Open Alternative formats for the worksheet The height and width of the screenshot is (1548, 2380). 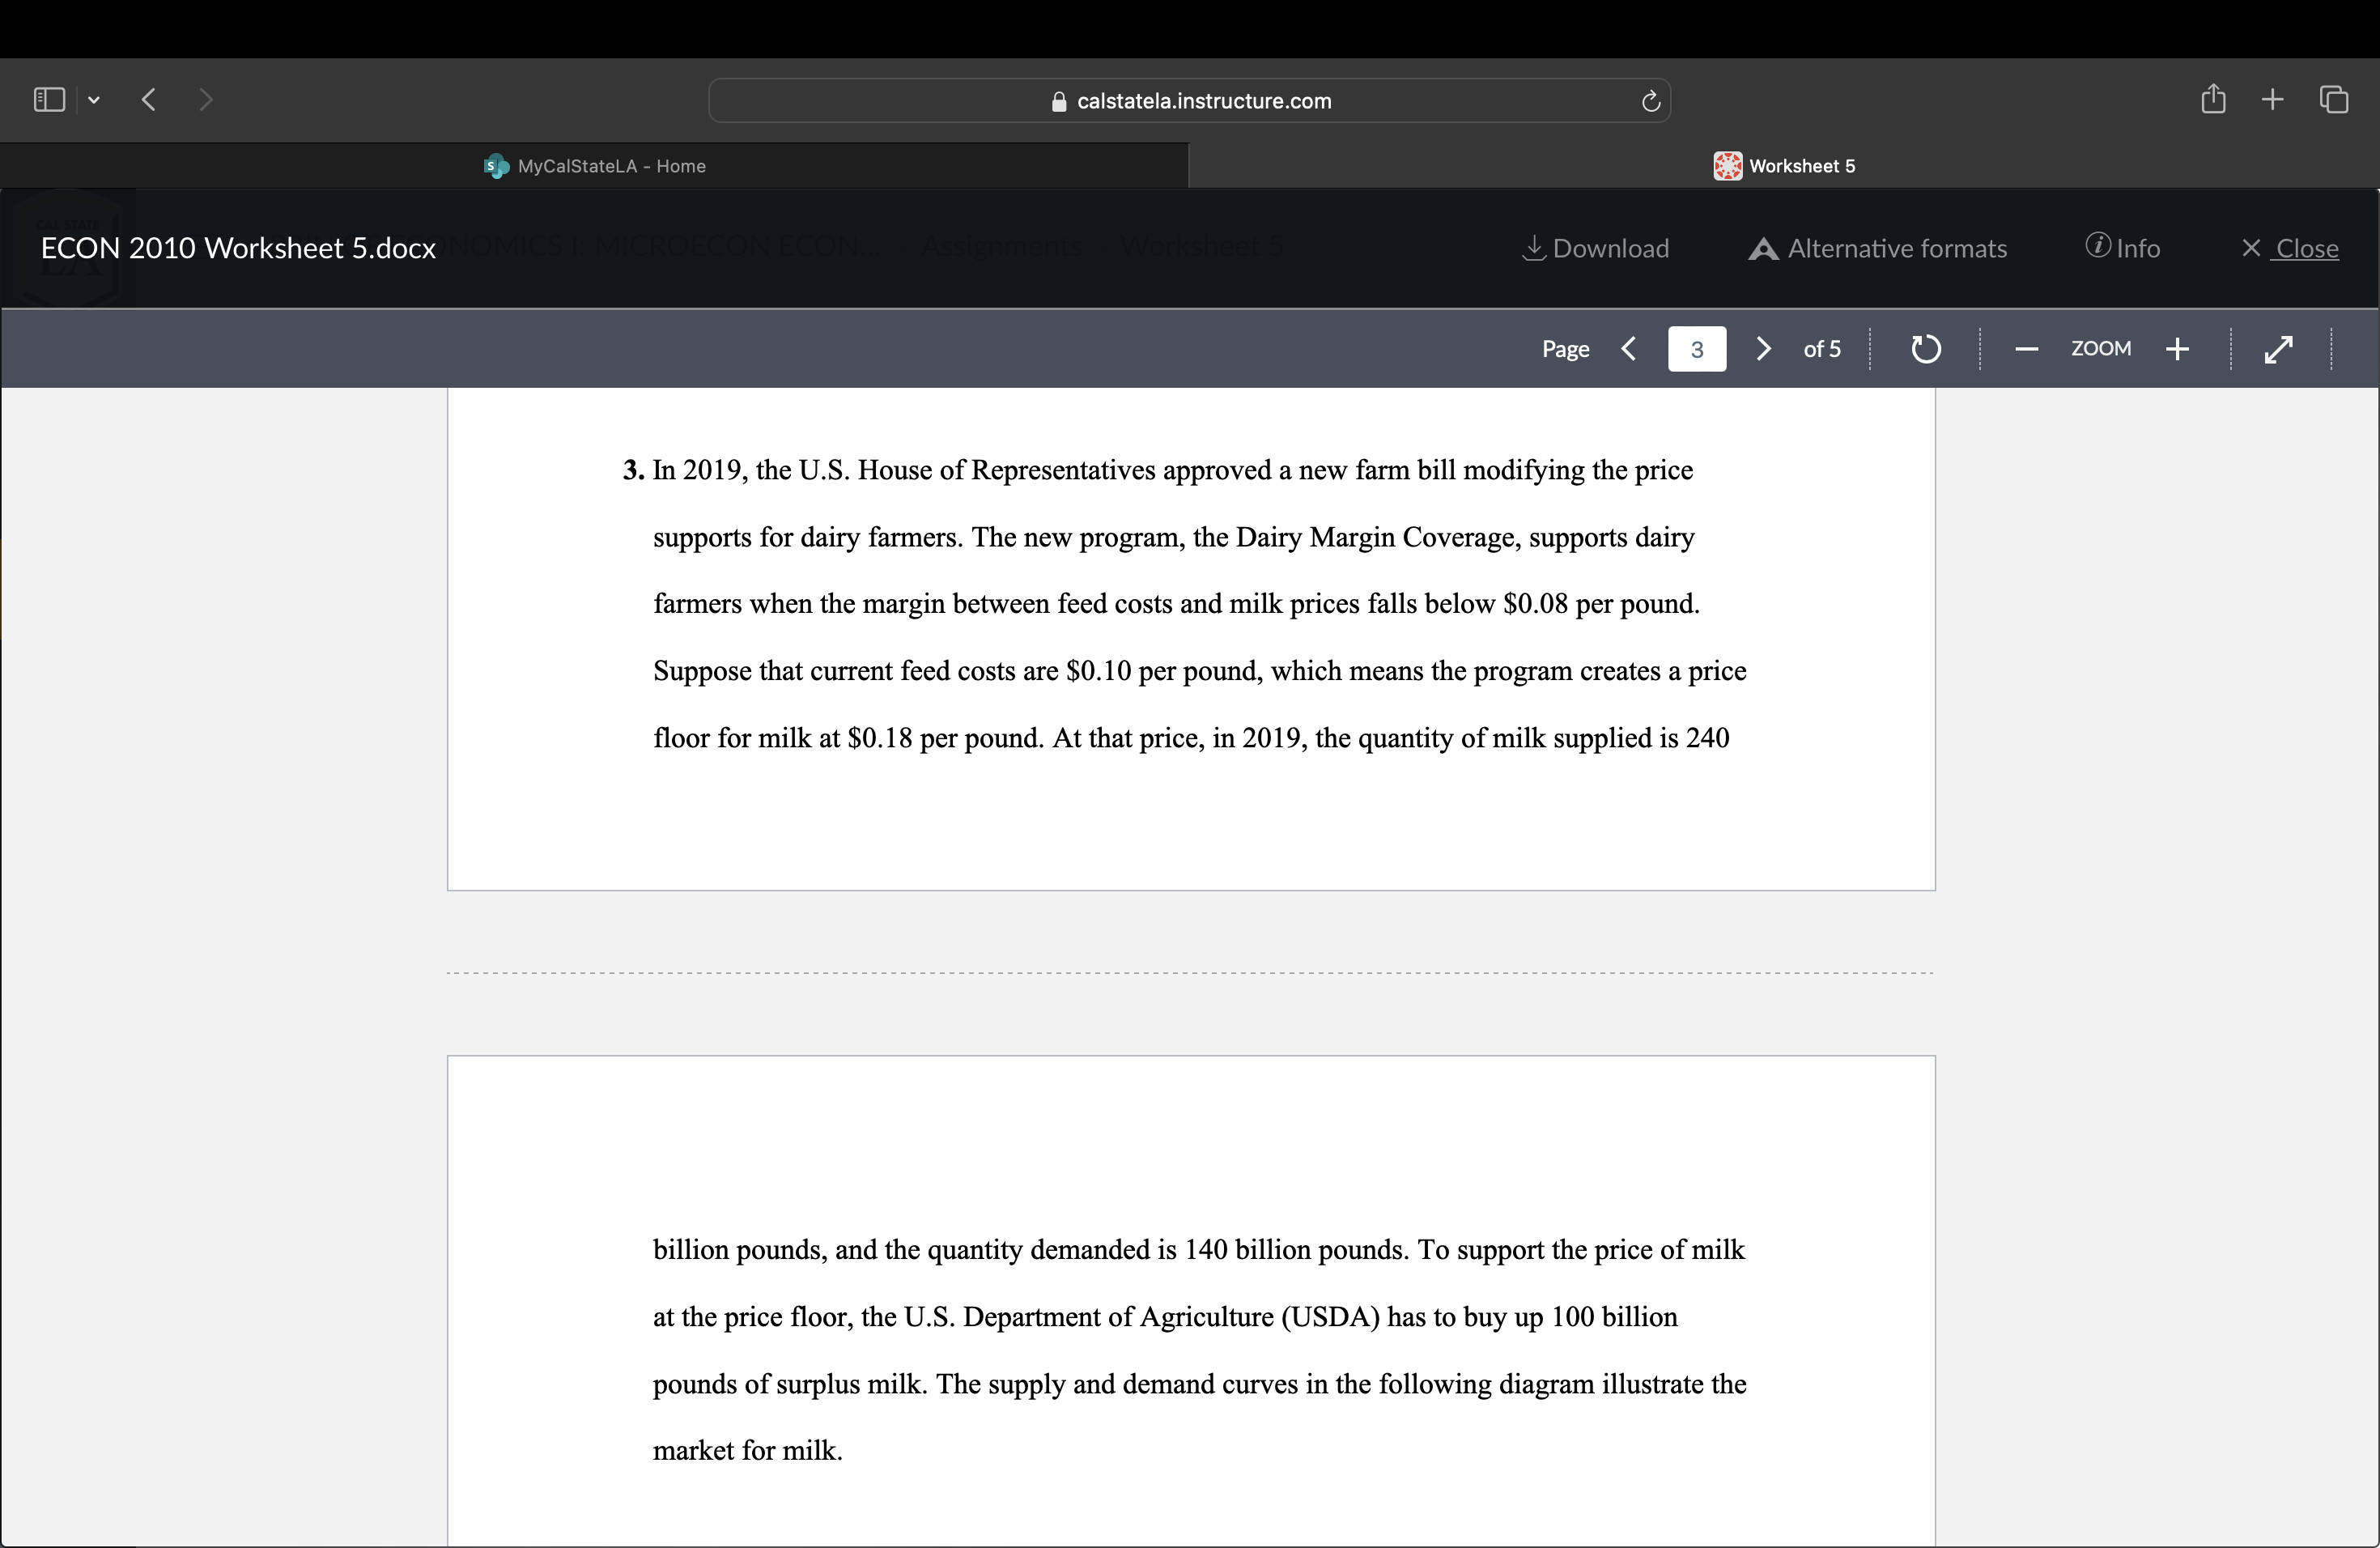click(x=1876, y=248)
